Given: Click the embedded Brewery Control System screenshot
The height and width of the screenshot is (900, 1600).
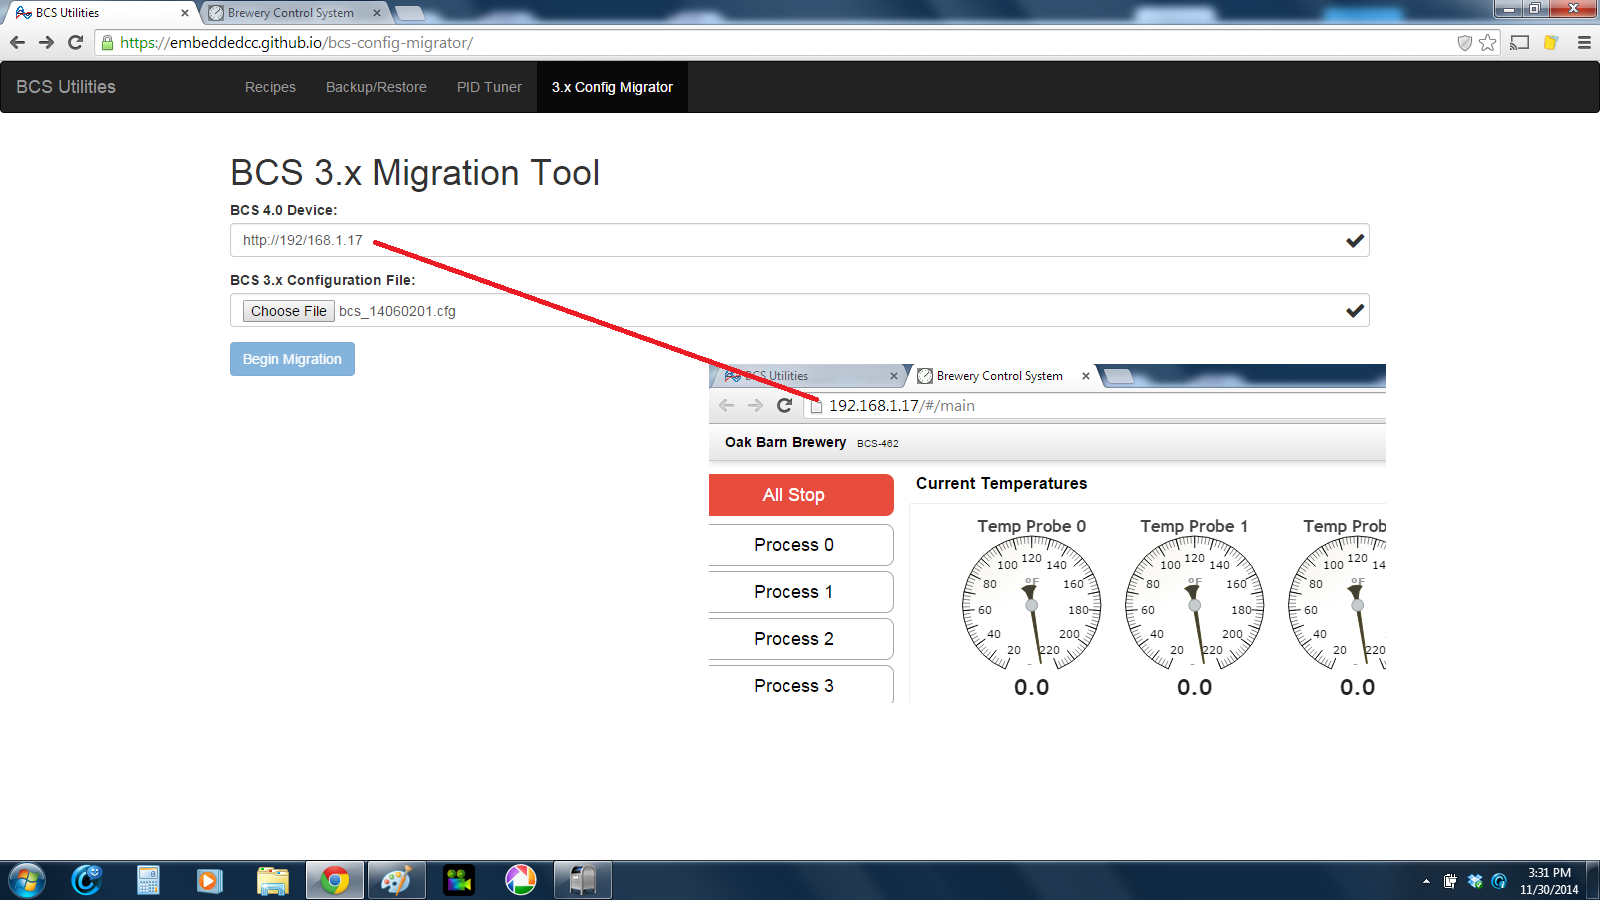Looking at the screenshot, I should click(1047, 533).
